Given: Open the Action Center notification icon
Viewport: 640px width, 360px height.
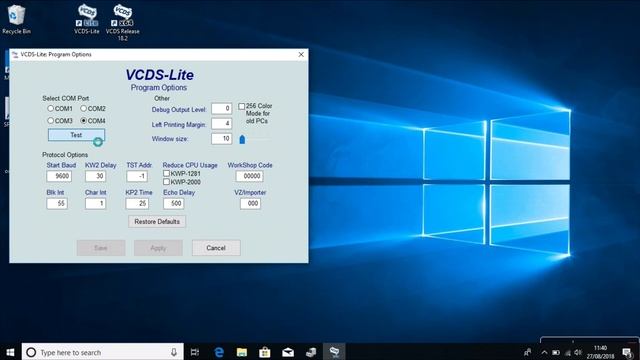Looking at the screenshot, I should click(x=628, y=352).
